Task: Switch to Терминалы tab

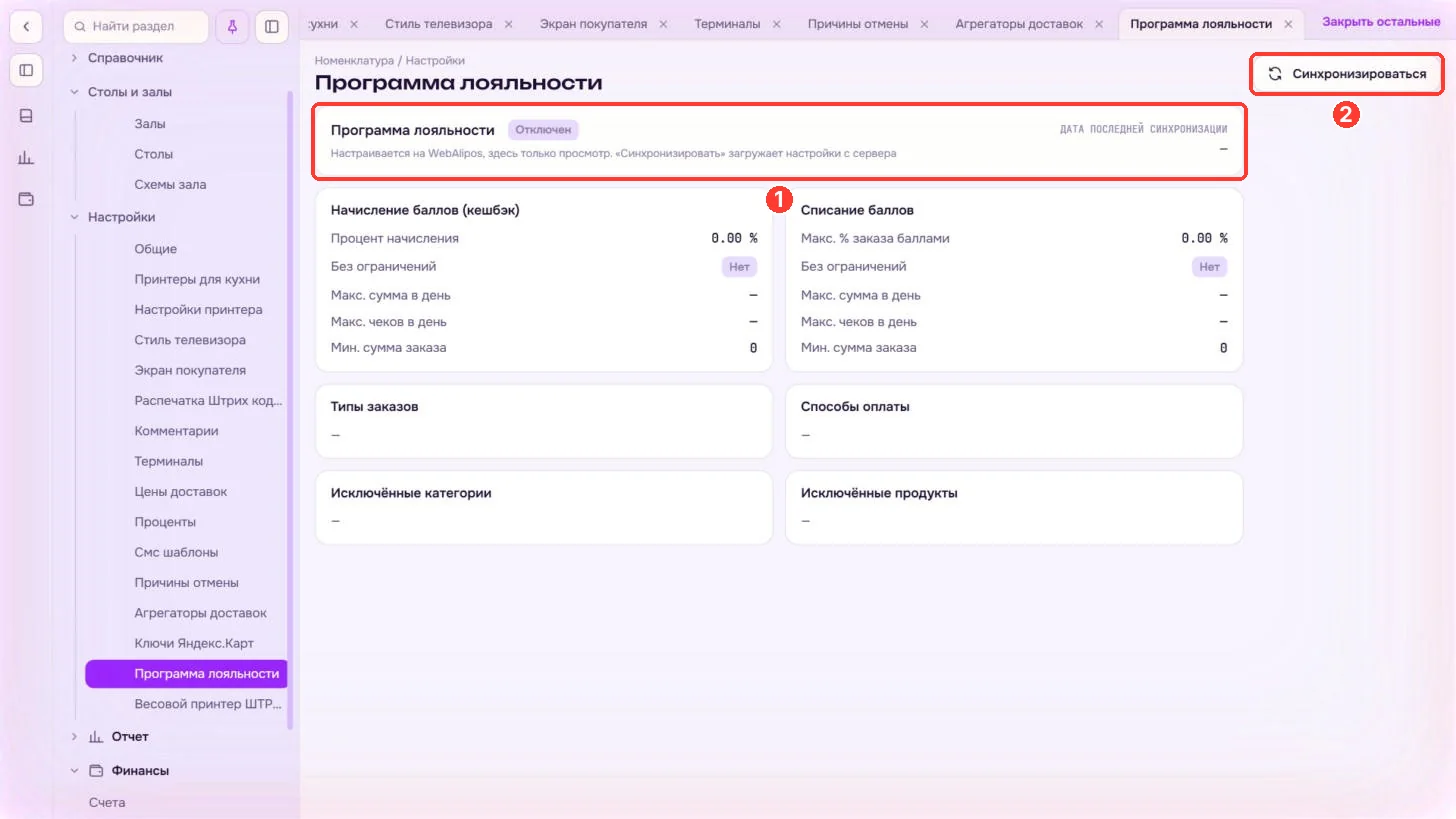Action: (x=727, y=24)
